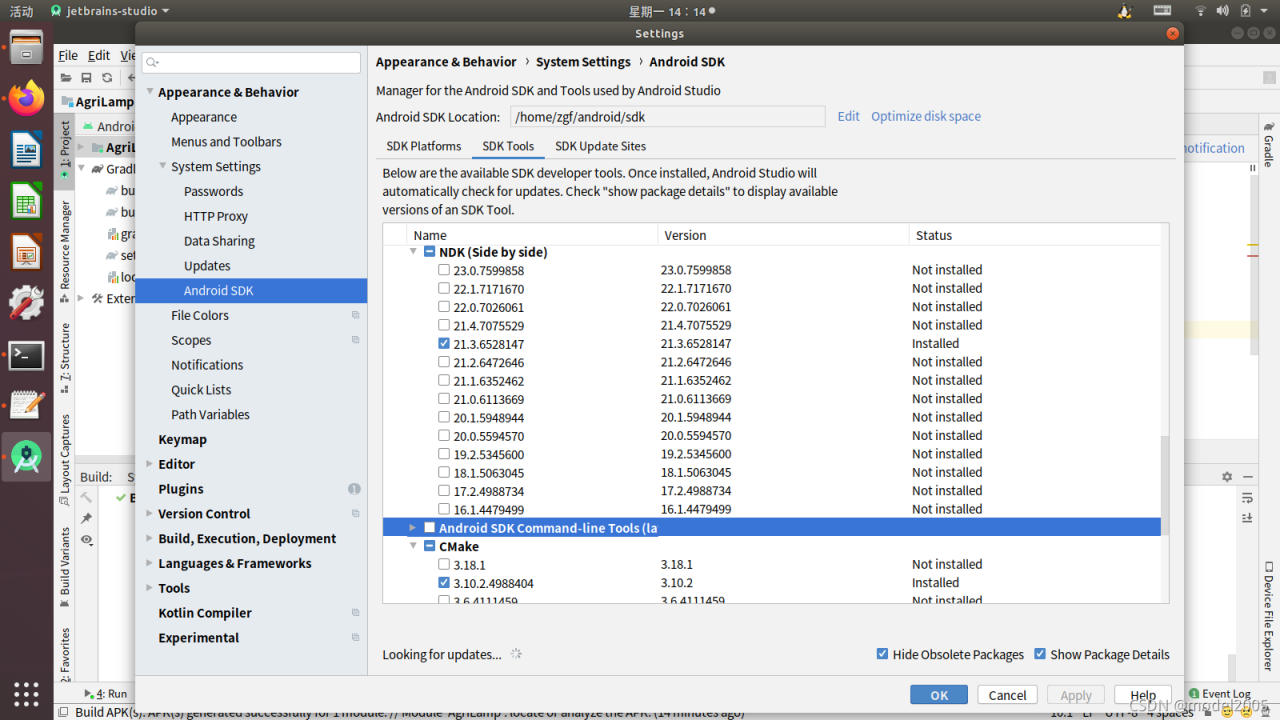Screen dimensions: 1280x720
Task: Switch to the SDK Platforms tab
Action: click(x=424, y=146)
